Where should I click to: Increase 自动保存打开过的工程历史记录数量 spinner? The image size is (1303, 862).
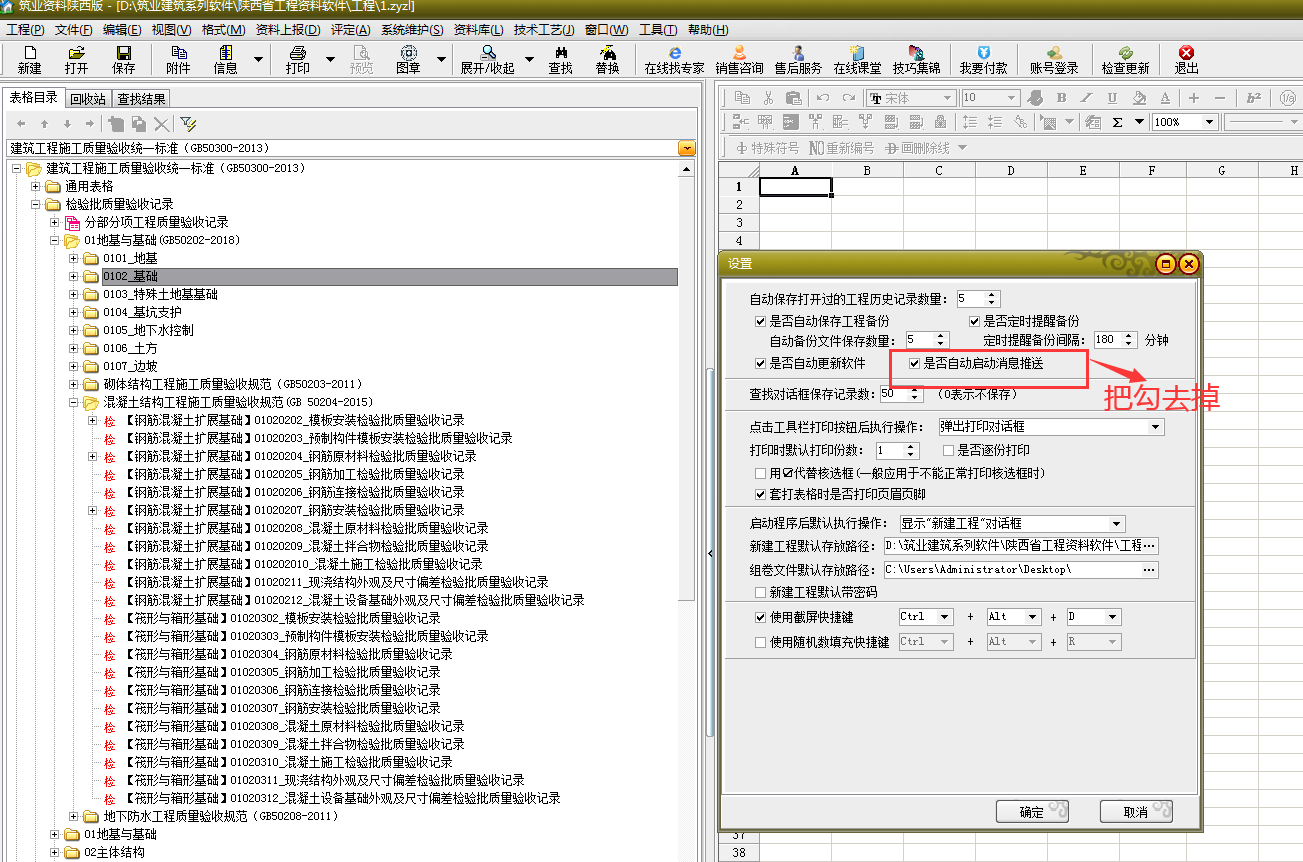(x=992, y=295)
